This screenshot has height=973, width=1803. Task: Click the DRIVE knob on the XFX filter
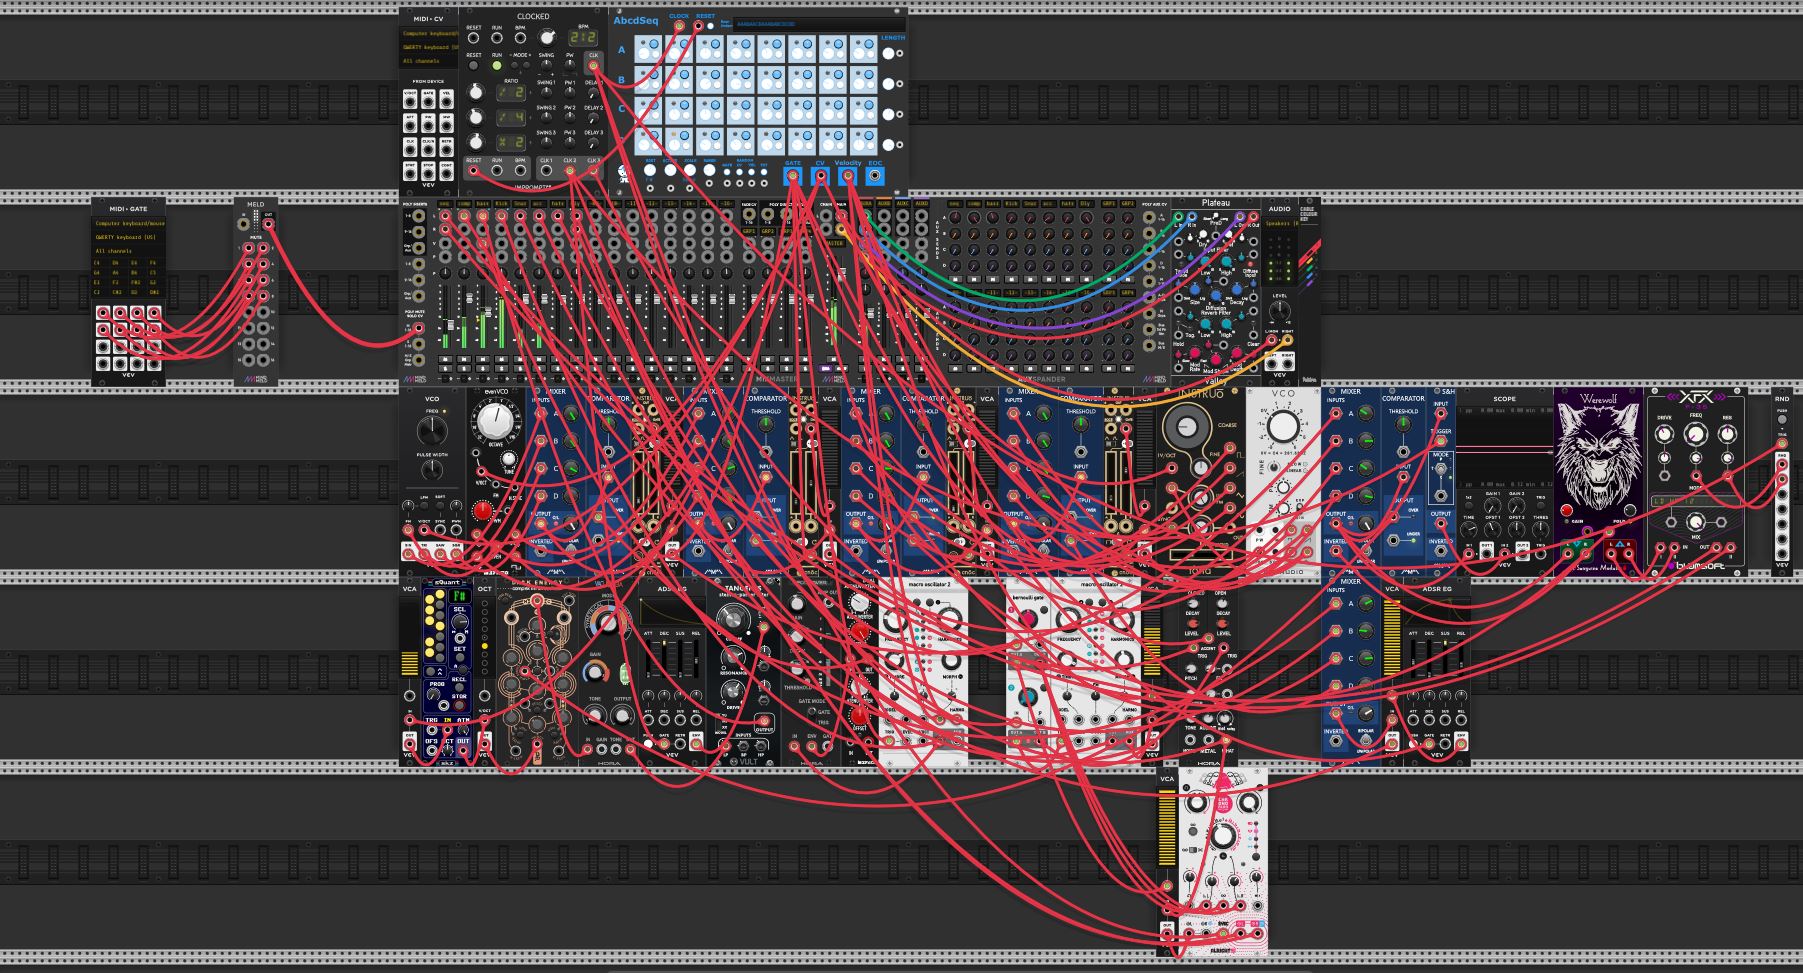[1664, 434]
